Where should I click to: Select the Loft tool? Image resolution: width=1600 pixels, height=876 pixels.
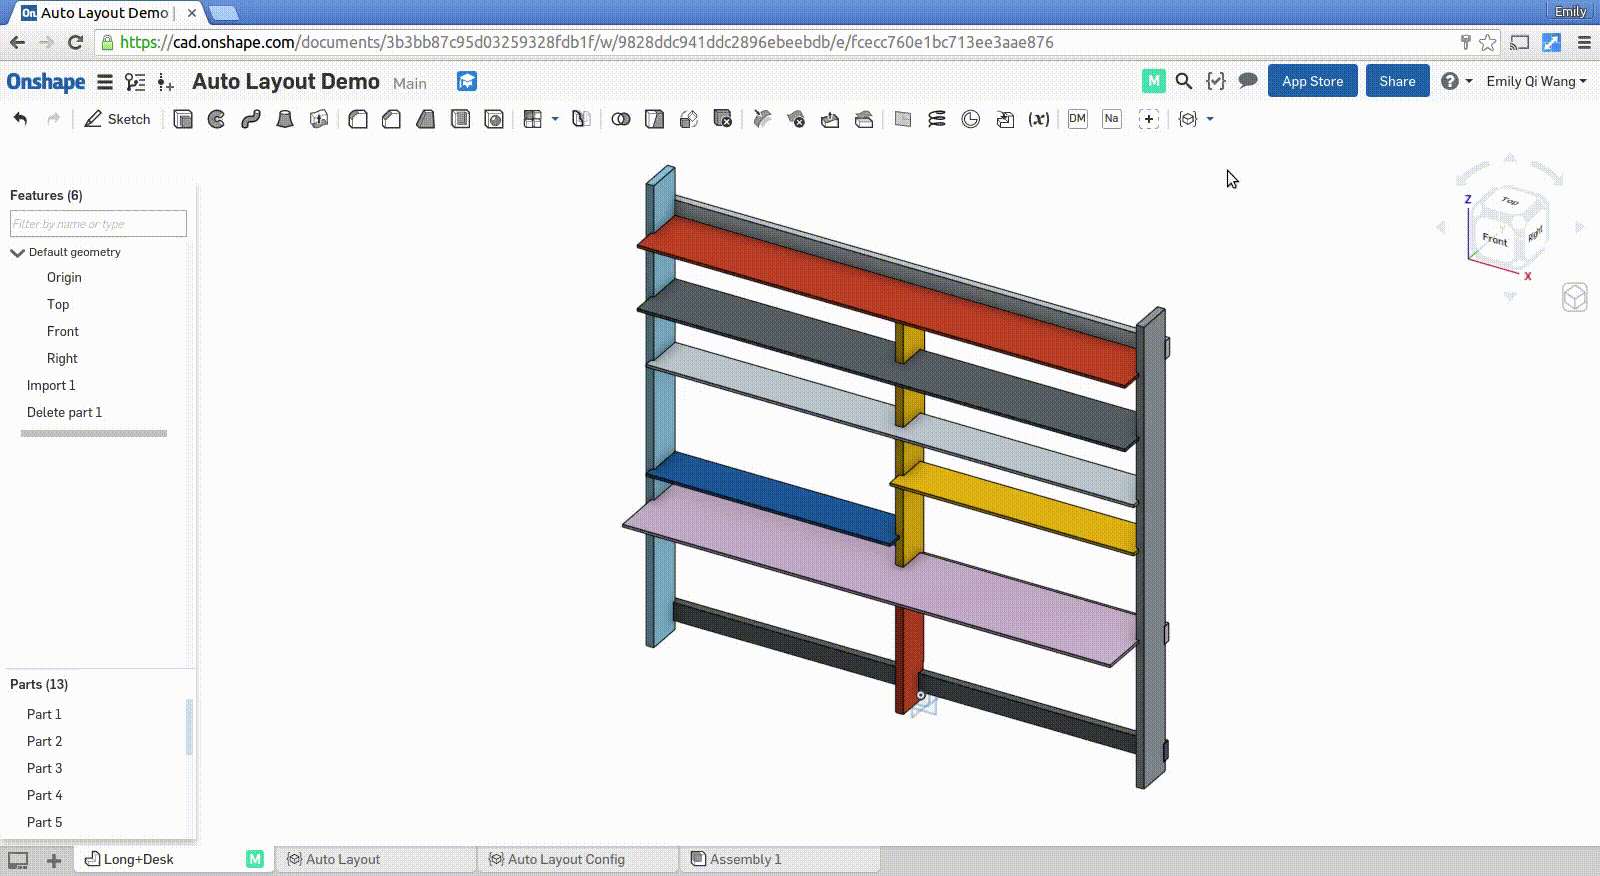[285, 119]
